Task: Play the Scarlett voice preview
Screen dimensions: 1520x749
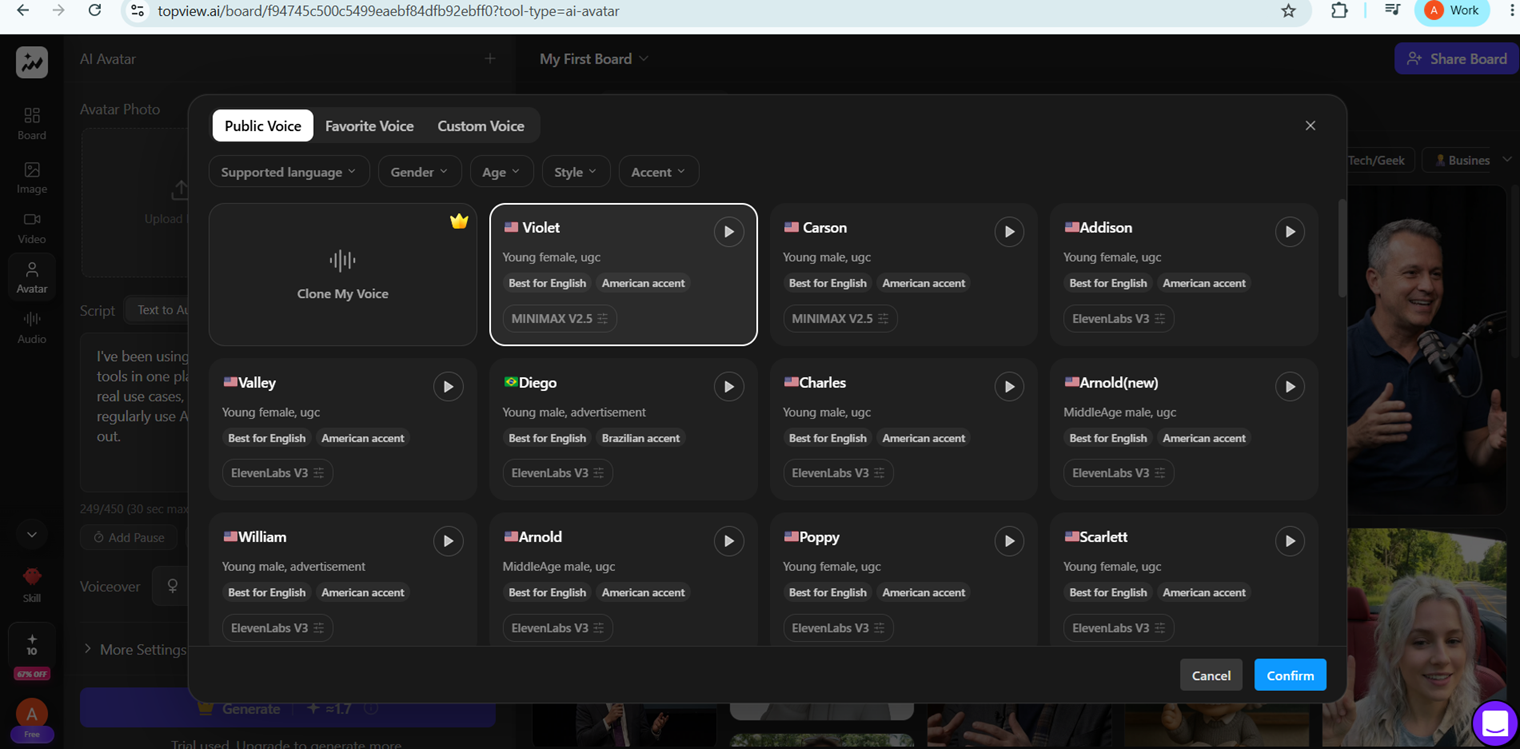Action: coord(1290,541)
